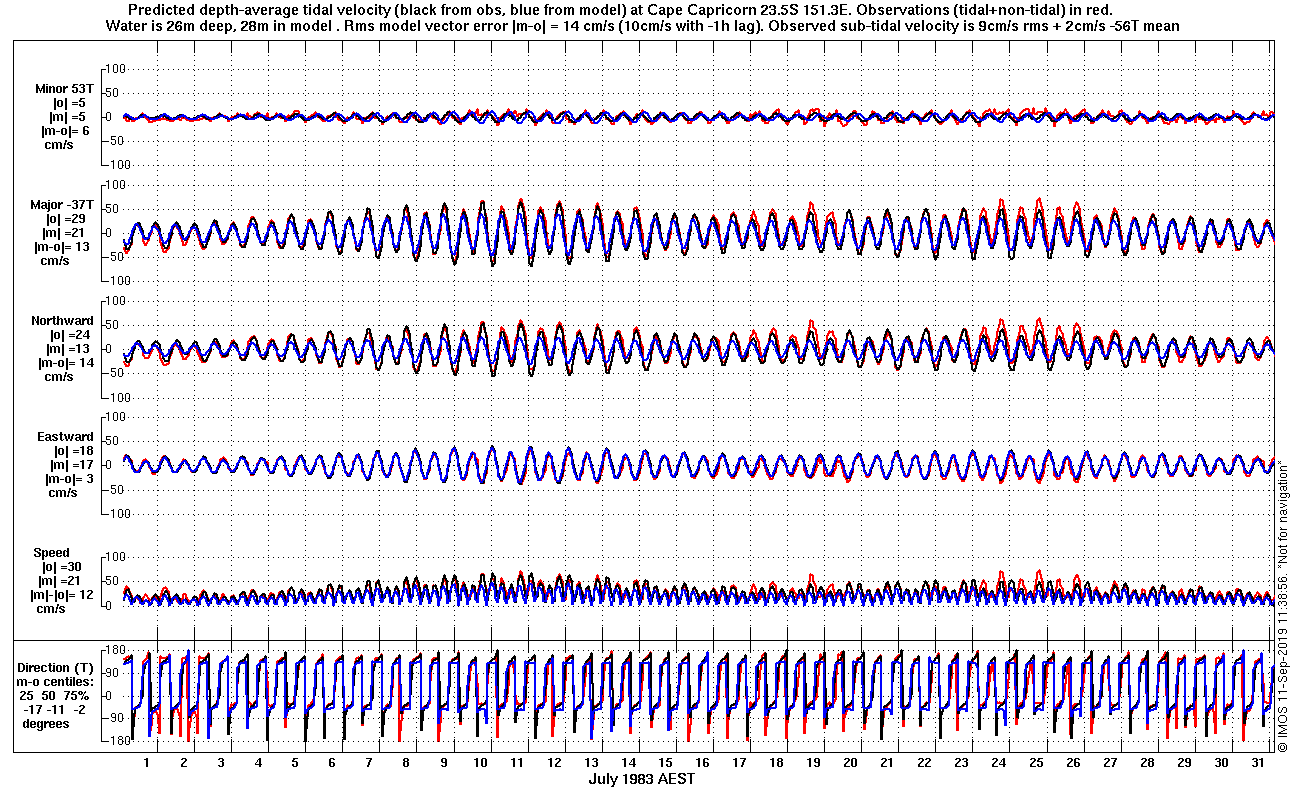Click day "5" on the date axis
1300x800 pixels.
pyautogui.click(x=295, y=762)
